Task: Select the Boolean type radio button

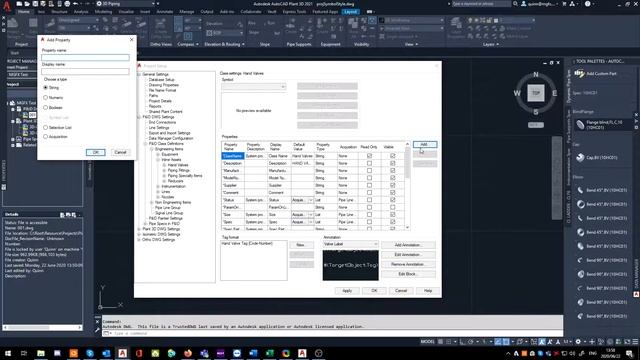Action: click(46, 107)
